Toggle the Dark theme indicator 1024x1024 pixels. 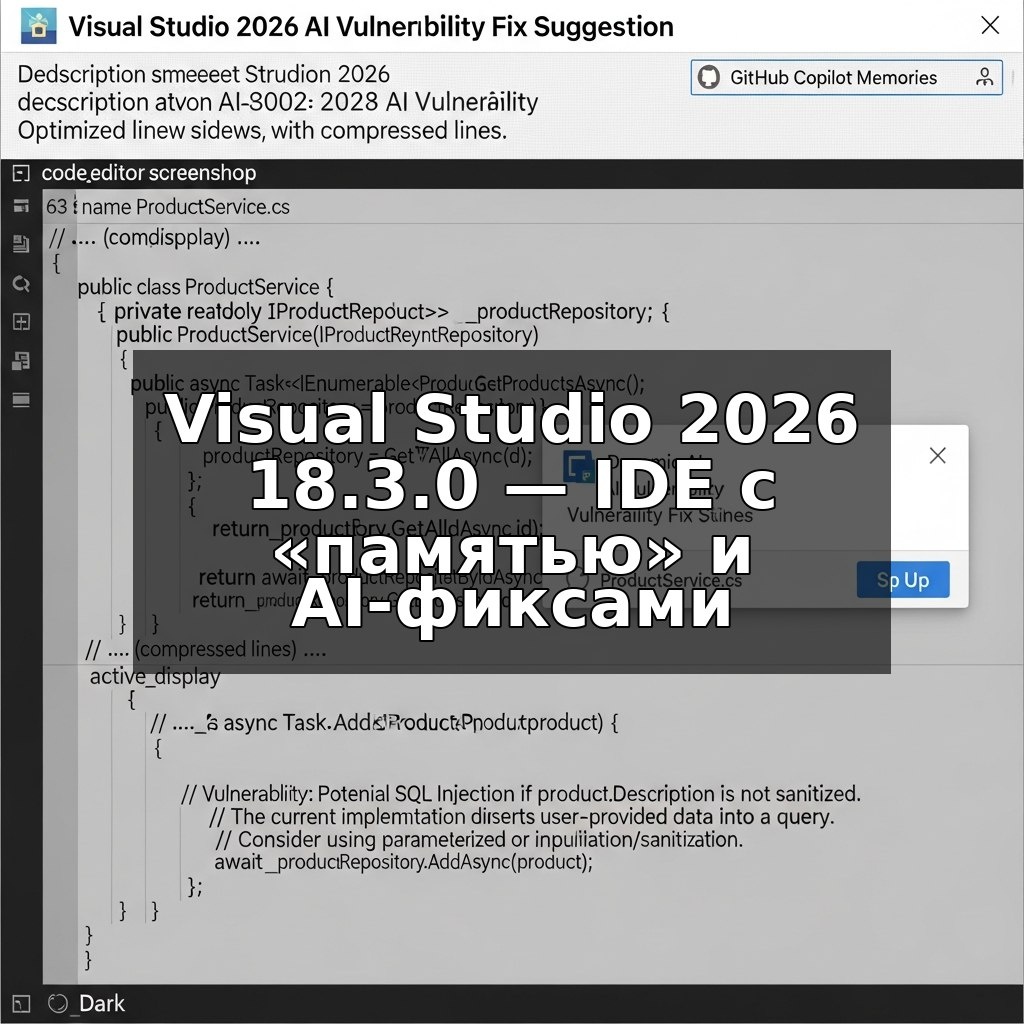click(87, 1003)
